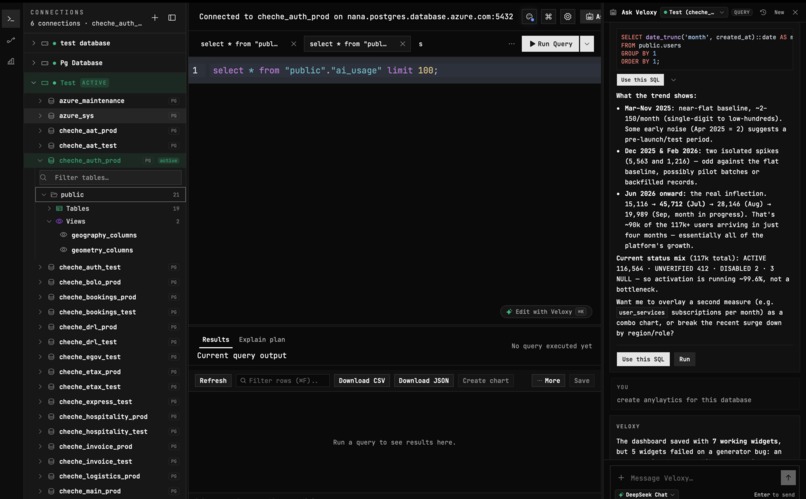
Task: Click the Views eye icon
Action: pos(59,221)
